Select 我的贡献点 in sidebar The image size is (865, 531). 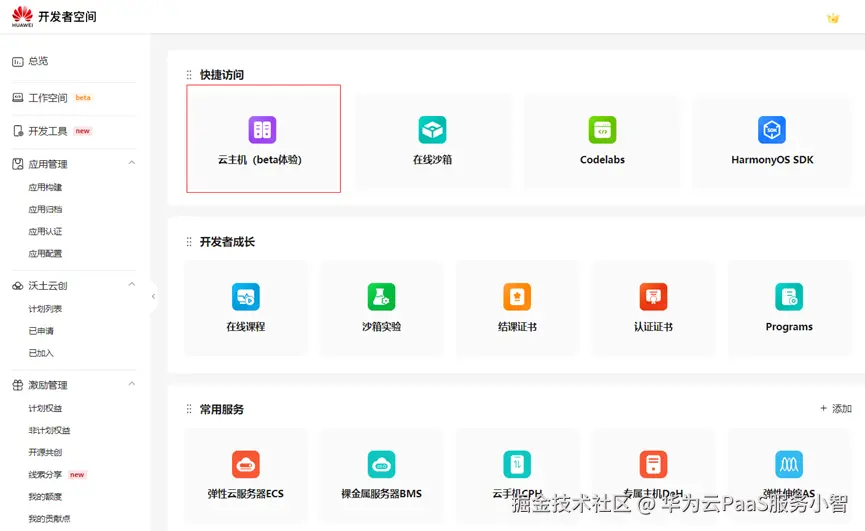(x=50, y=518)
